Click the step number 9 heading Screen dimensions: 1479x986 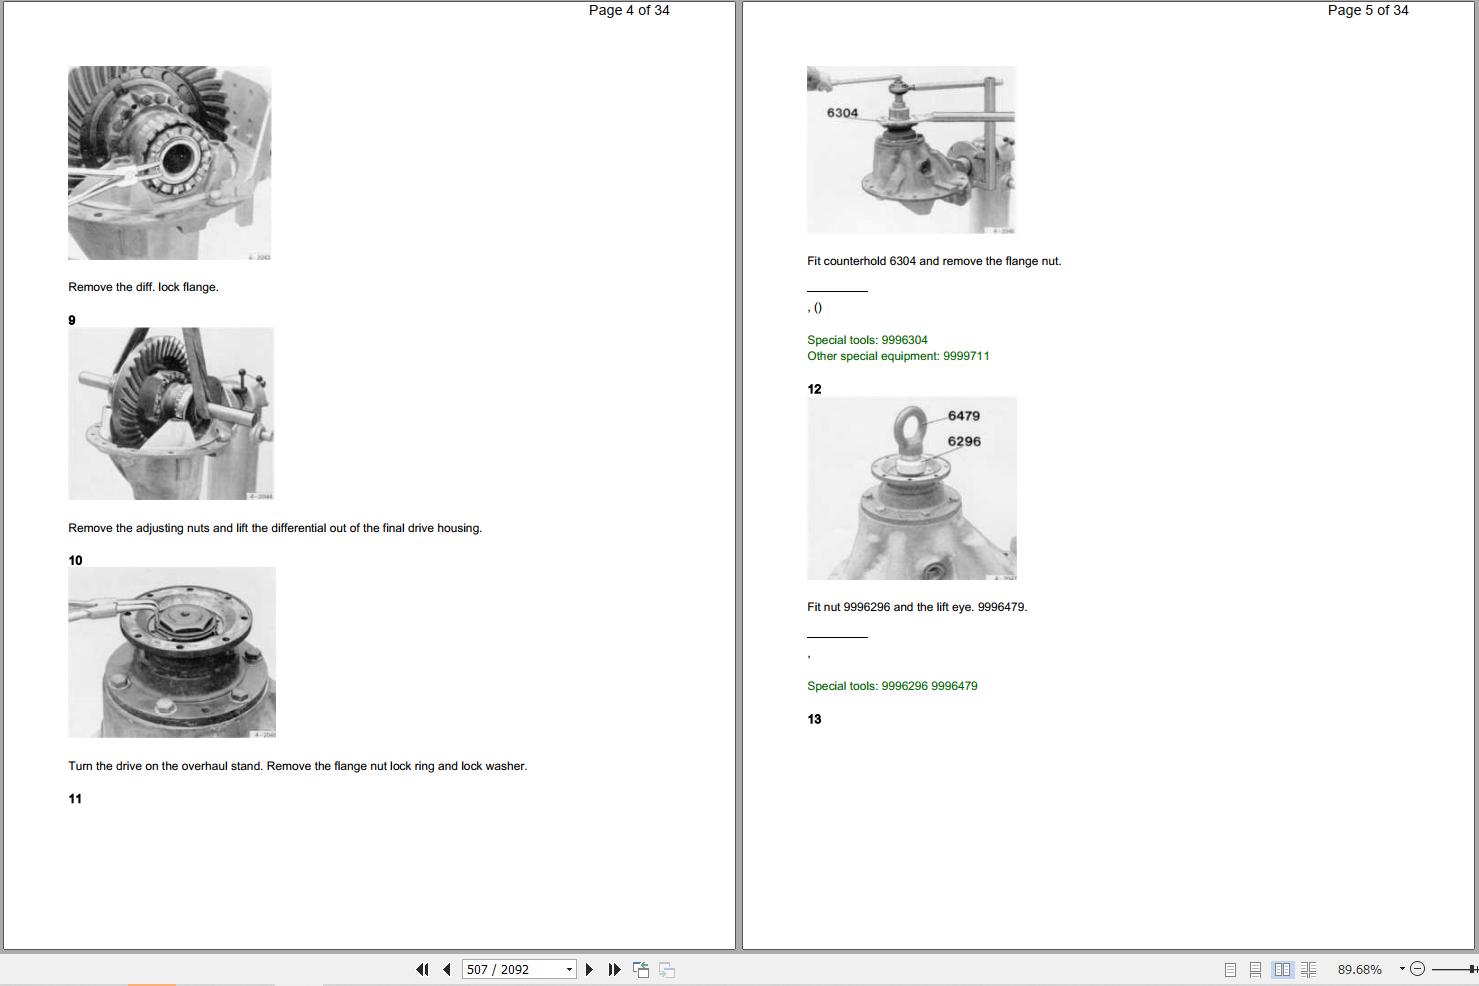(x=72, y=320)
